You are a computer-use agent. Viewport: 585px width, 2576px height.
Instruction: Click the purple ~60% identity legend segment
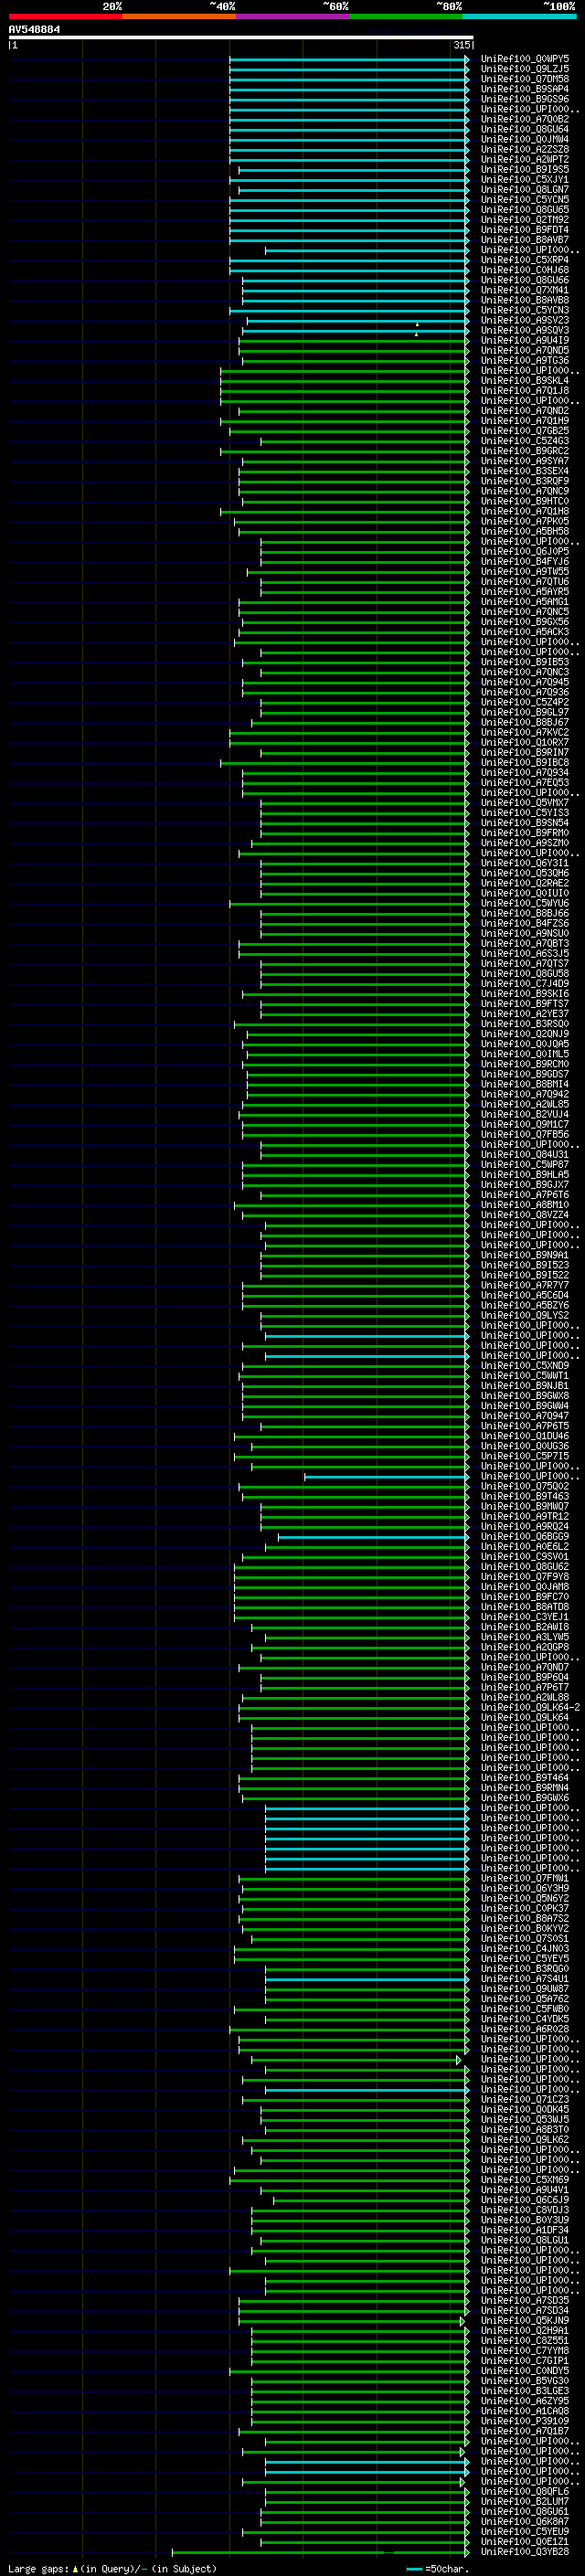point(292,16)
